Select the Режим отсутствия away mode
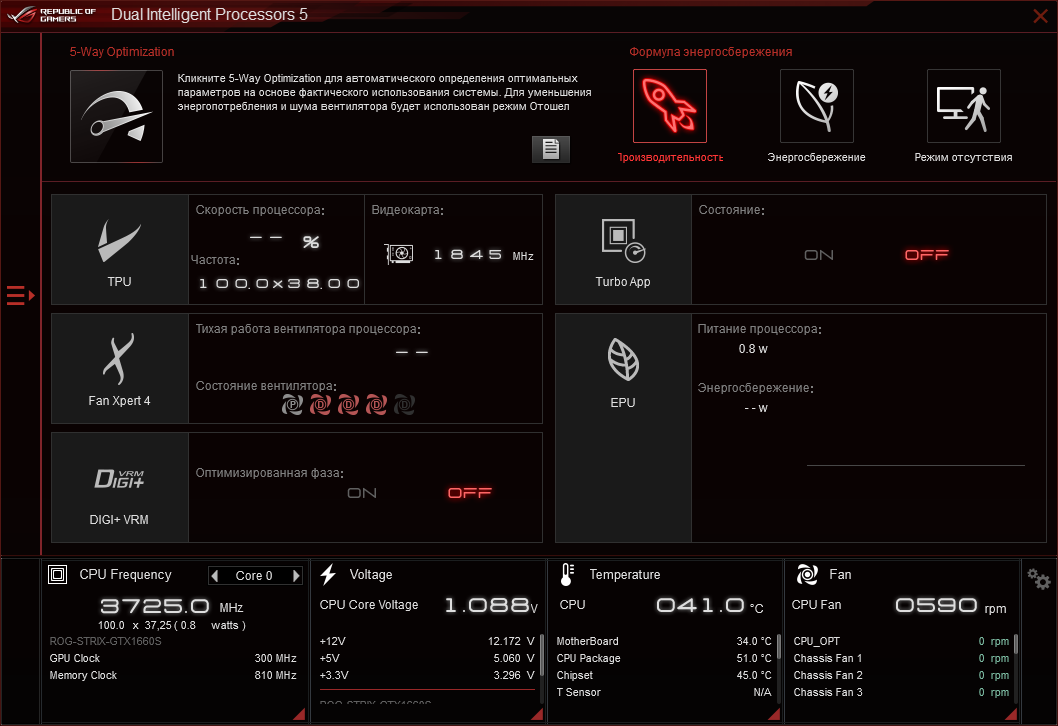The height and width of the screenshot is (726, 1058). (x=964, y=106)
